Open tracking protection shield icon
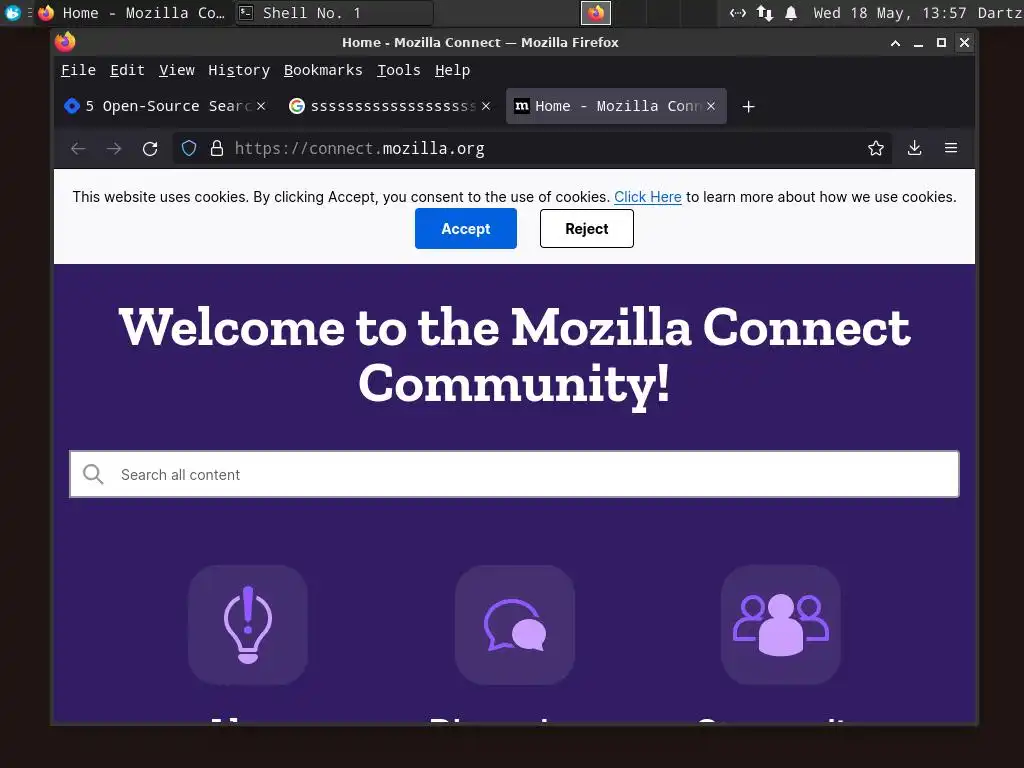Screen dimensions: 1024x768 [189, 149]
